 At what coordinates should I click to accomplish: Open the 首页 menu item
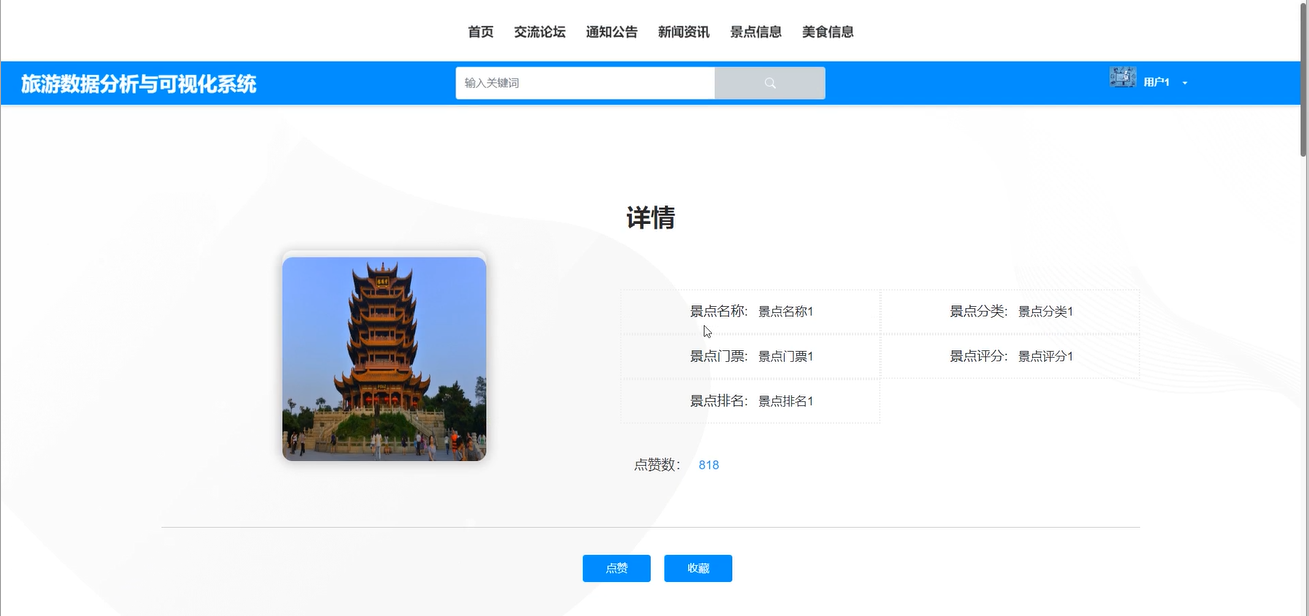[481, 32]
